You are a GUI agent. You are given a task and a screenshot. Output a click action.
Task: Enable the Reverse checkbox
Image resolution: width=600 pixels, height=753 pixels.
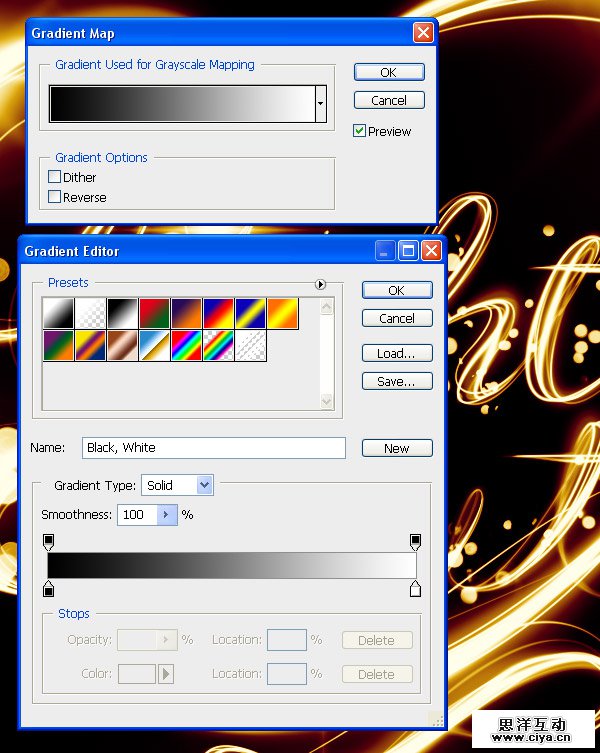pos(55,197)
